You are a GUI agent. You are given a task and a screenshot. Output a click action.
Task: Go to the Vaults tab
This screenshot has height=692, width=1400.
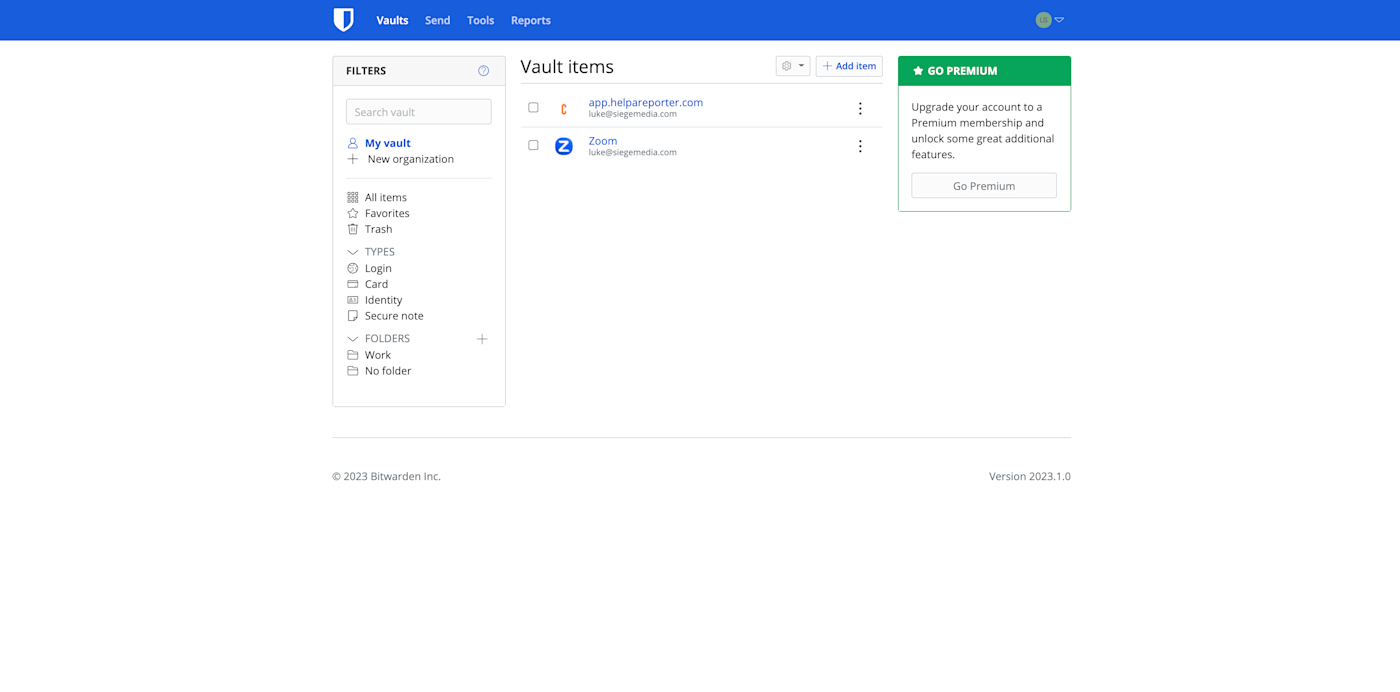click(x=392, y=20)
